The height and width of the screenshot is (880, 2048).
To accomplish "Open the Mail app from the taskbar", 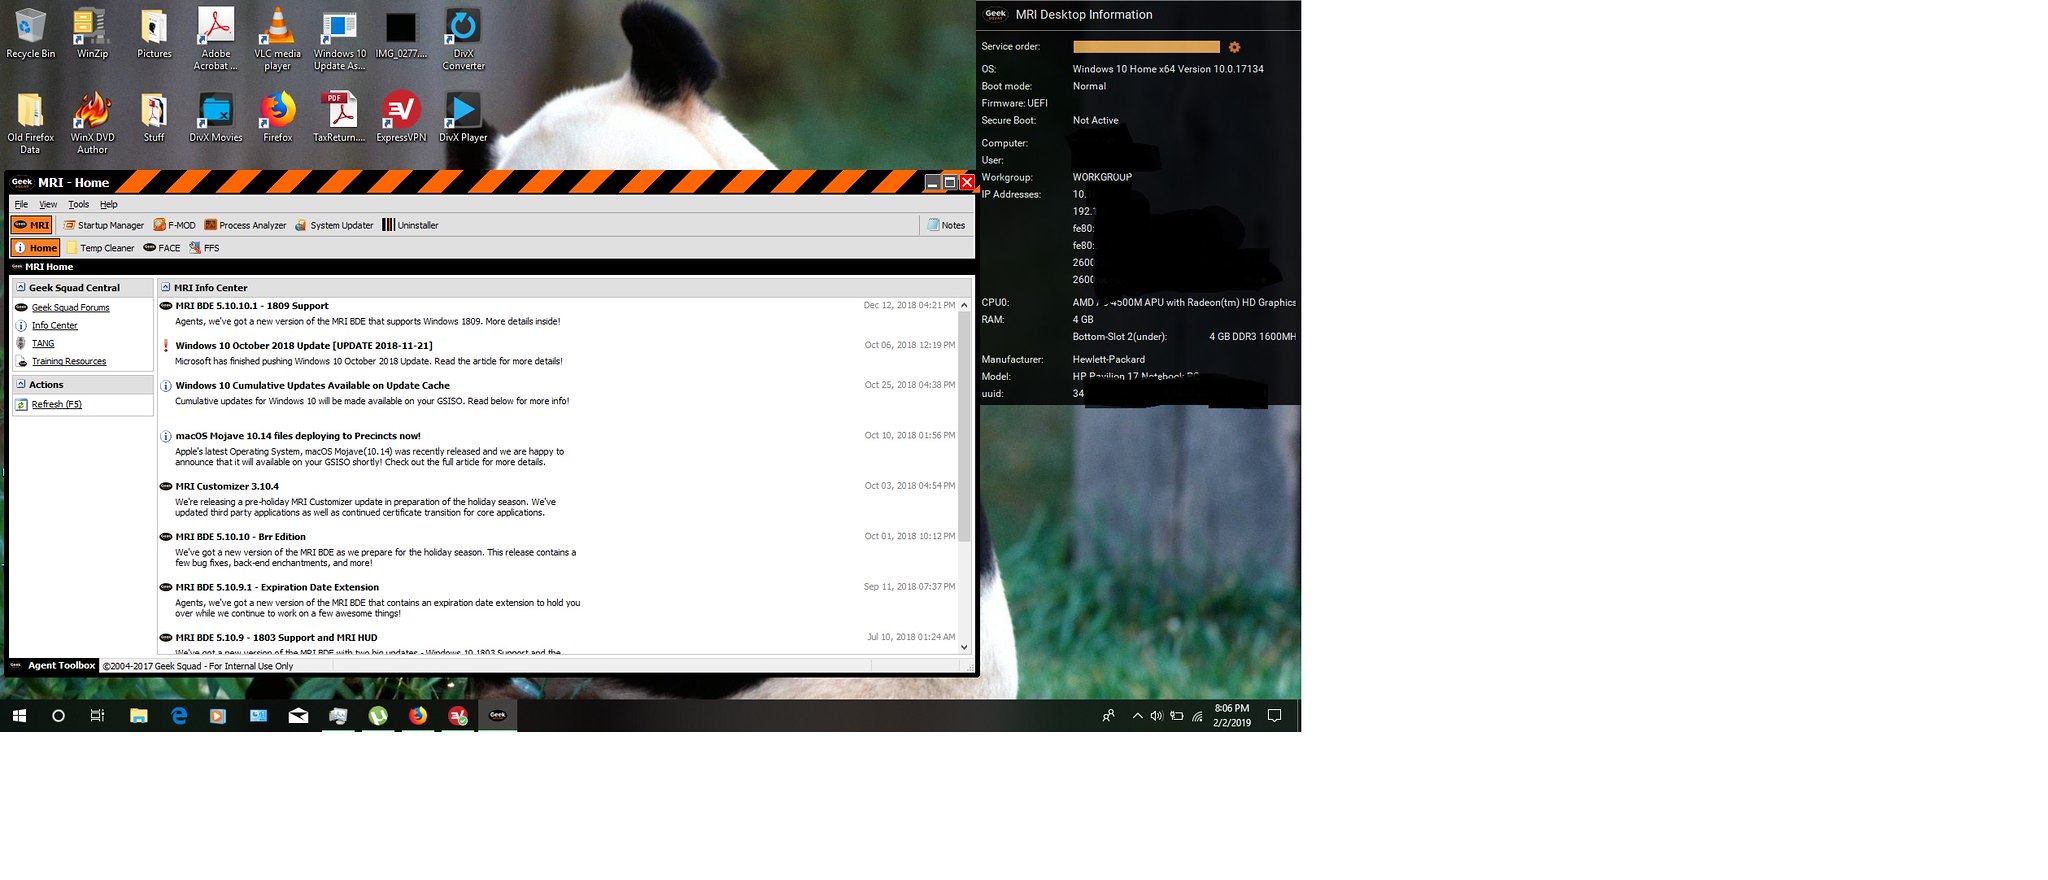I will click(x=298, y=716).
